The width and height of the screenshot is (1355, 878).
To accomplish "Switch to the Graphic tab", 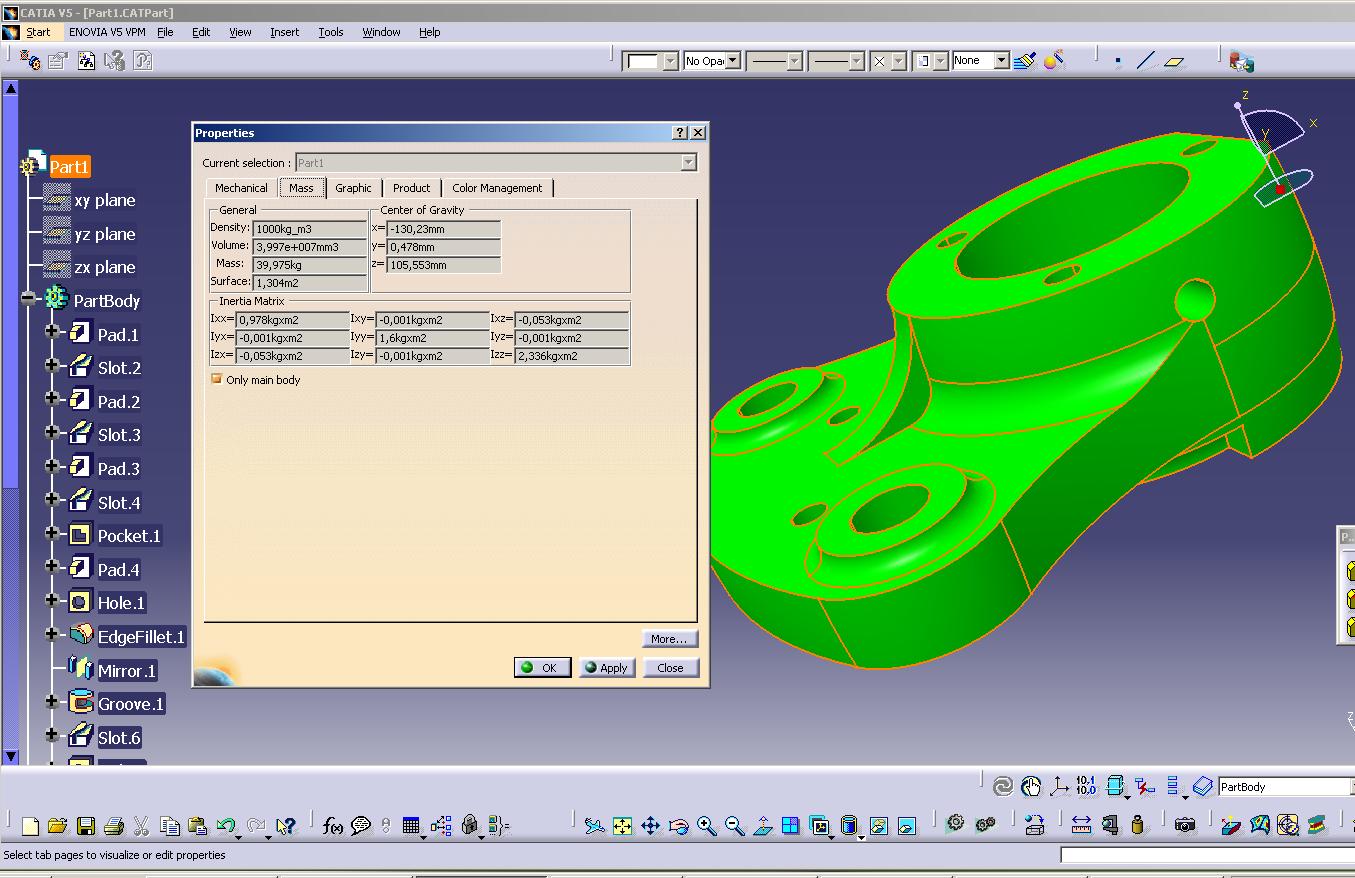I will tap(353, 188).
